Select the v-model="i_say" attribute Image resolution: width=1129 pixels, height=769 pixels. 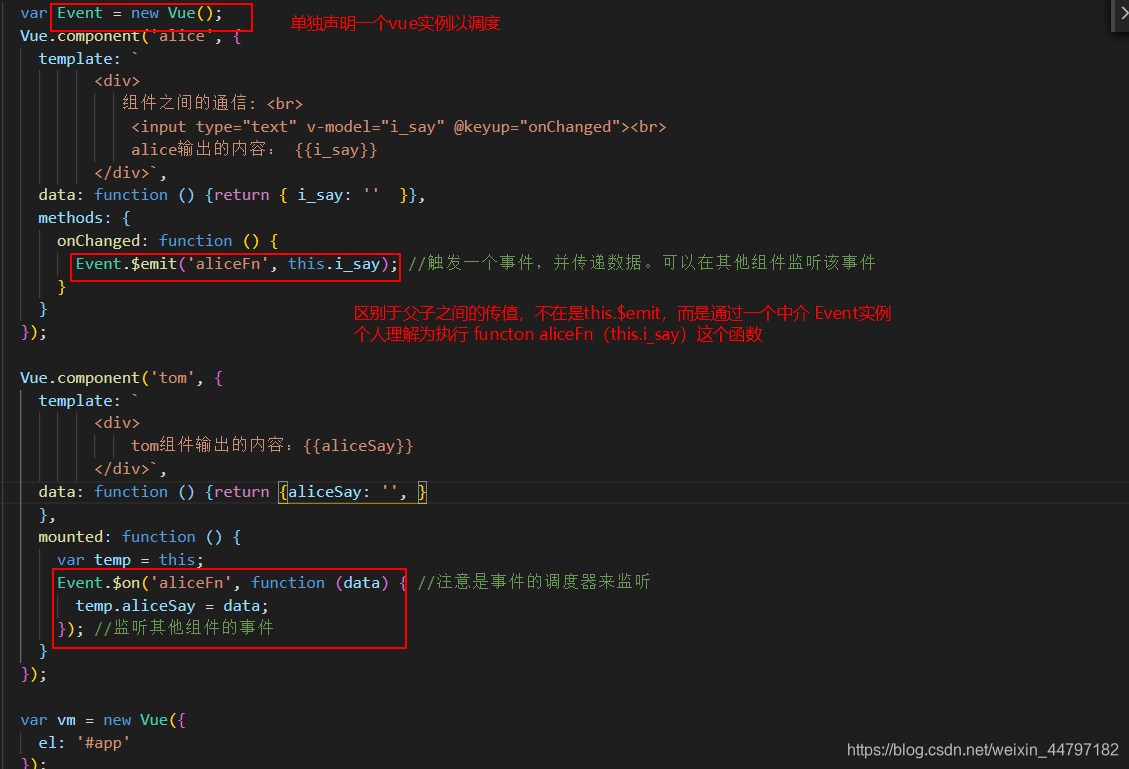pyautogui.click(x=375, y=127)
